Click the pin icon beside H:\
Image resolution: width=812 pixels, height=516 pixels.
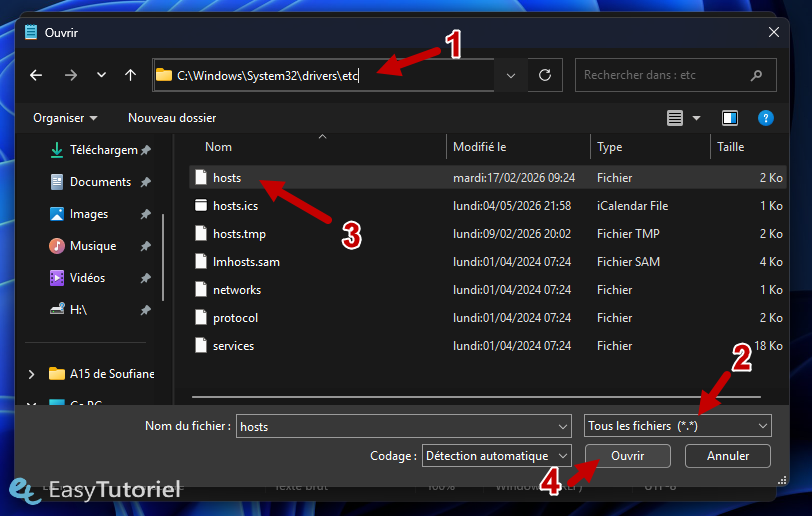tap(146, 310)
